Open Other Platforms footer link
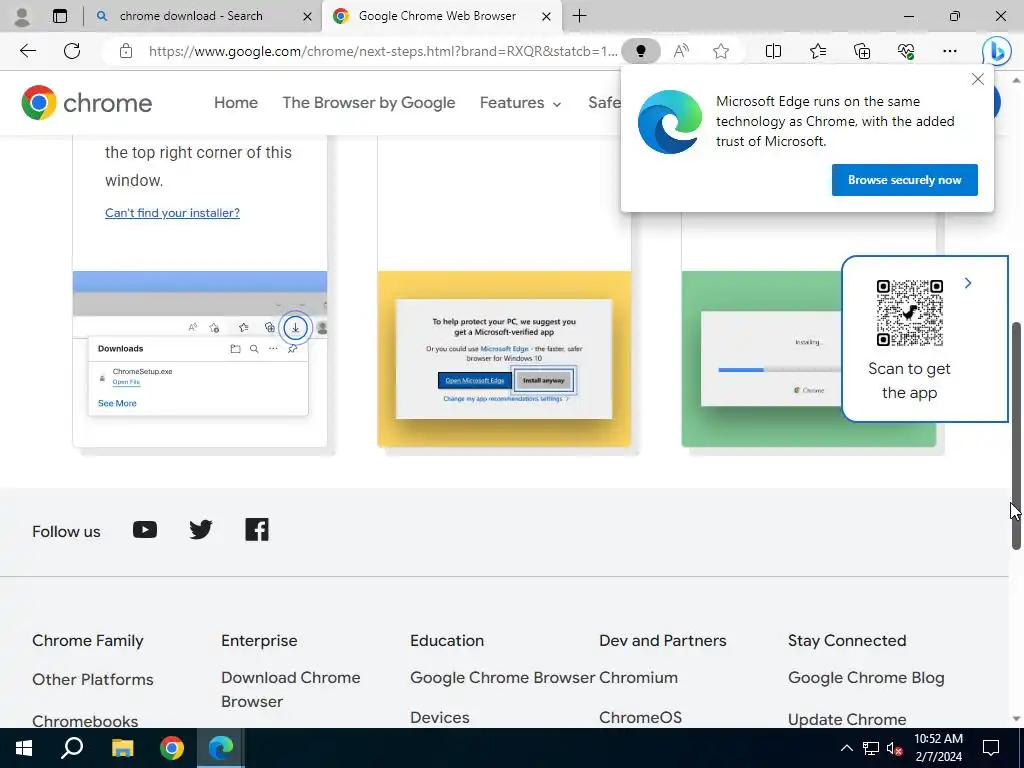 pos(93,679)
